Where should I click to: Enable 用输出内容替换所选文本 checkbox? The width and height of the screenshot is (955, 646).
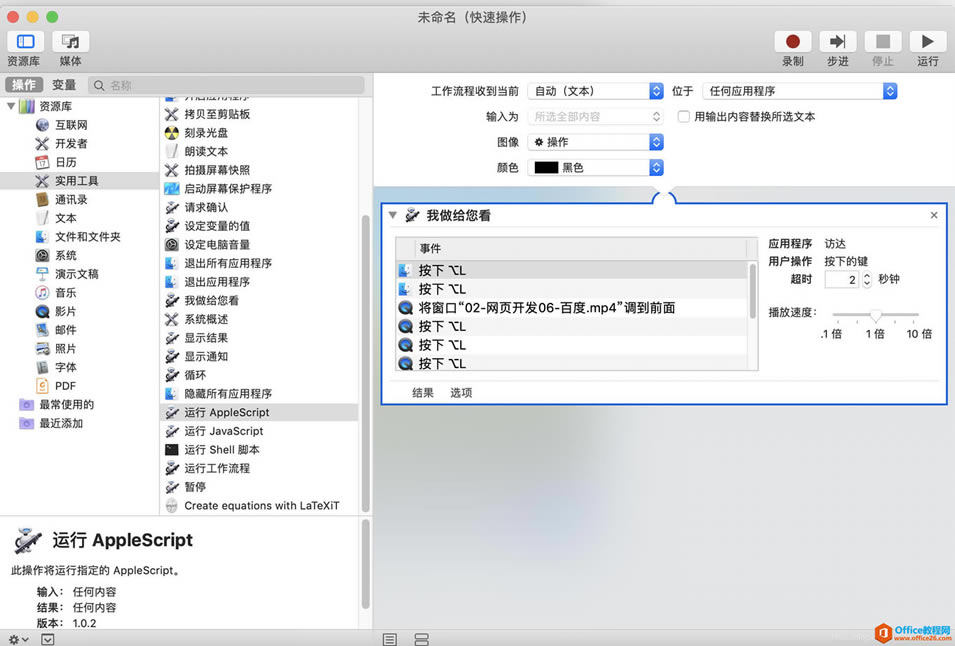pos(684,116)
